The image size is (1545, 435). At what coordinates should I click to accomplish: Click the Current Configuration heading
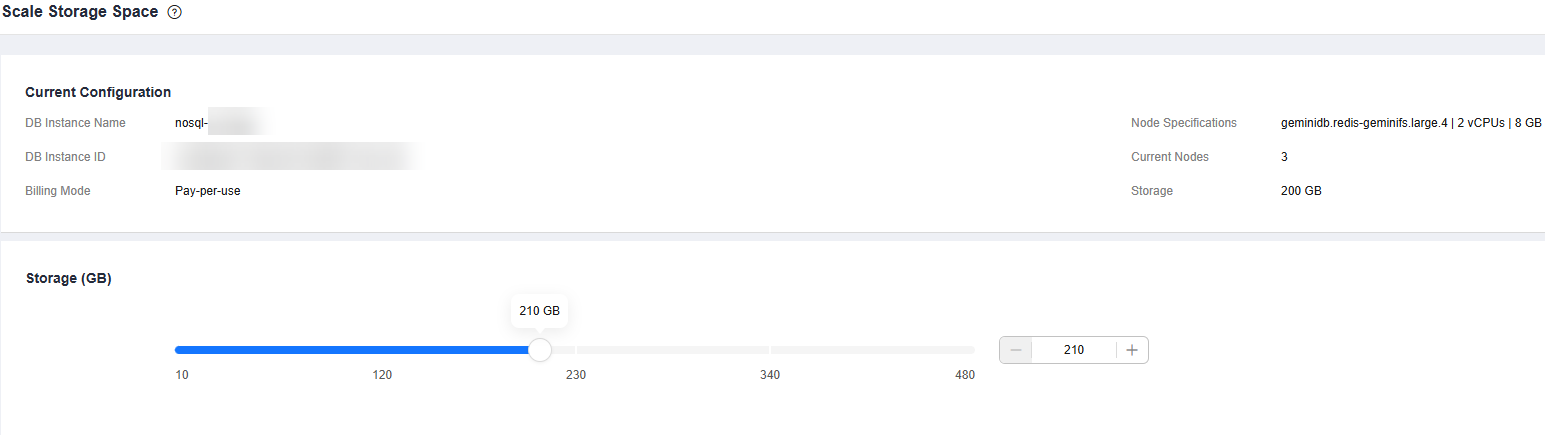98,92
